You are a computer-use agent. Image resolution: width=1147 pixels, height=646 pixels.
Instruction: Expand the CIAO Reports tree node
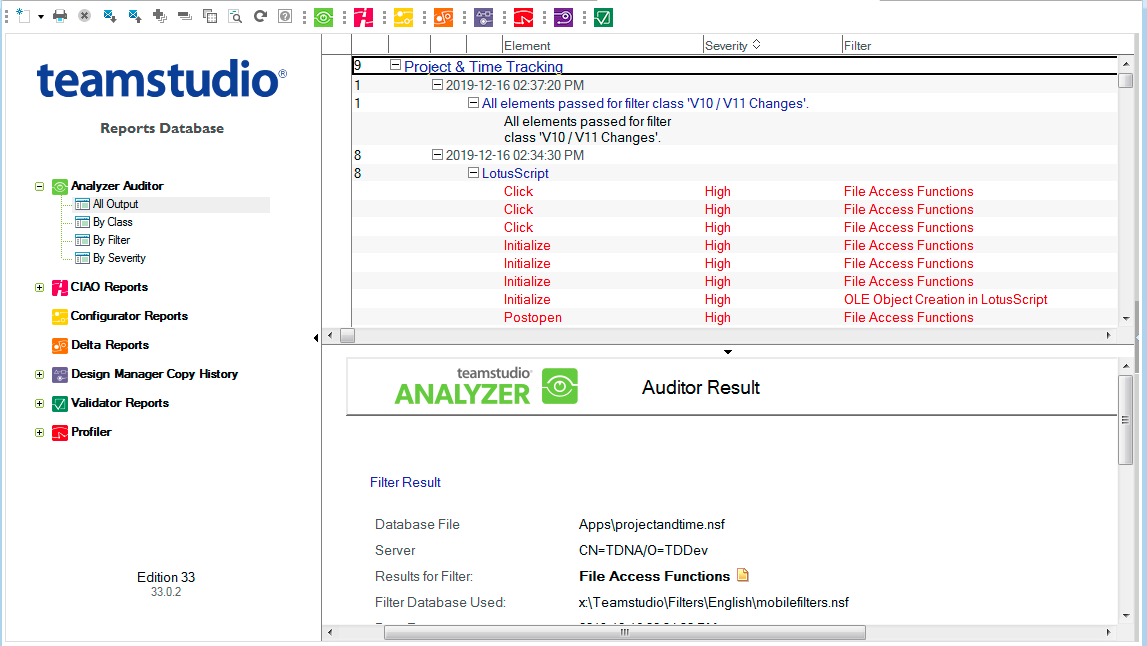[40, 288]
